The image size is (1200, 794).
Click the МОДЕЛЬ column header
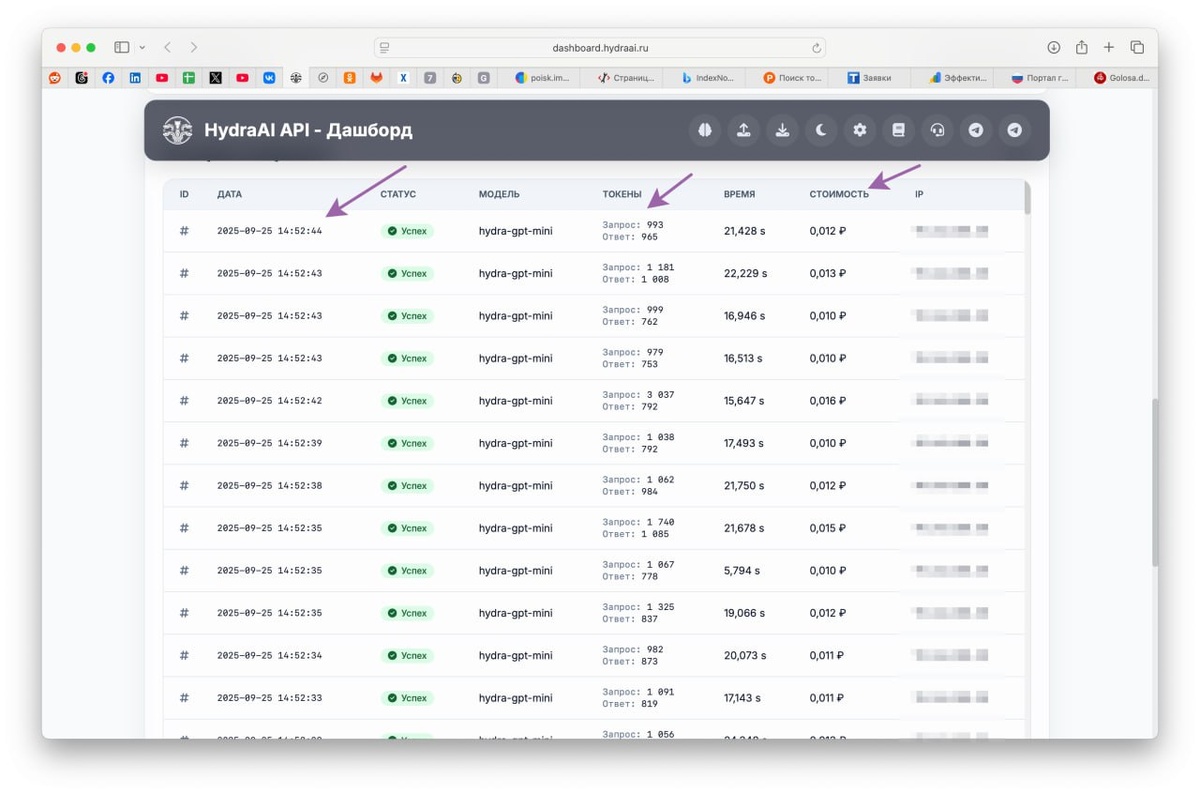click(x=499, y=194)
